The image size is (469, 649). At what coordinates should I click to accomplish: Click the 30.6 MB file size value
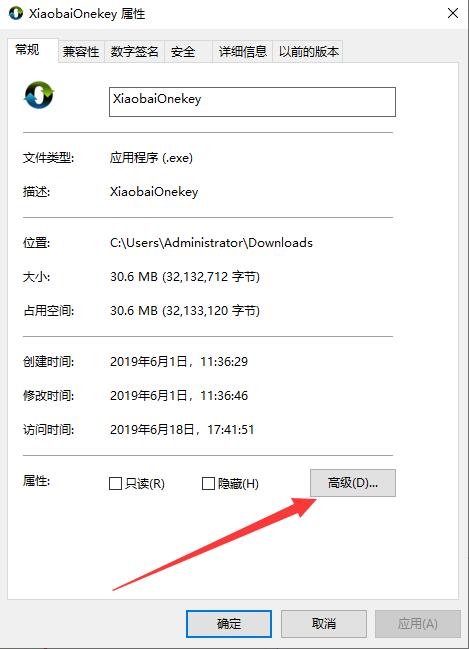(x=185, y=276)
